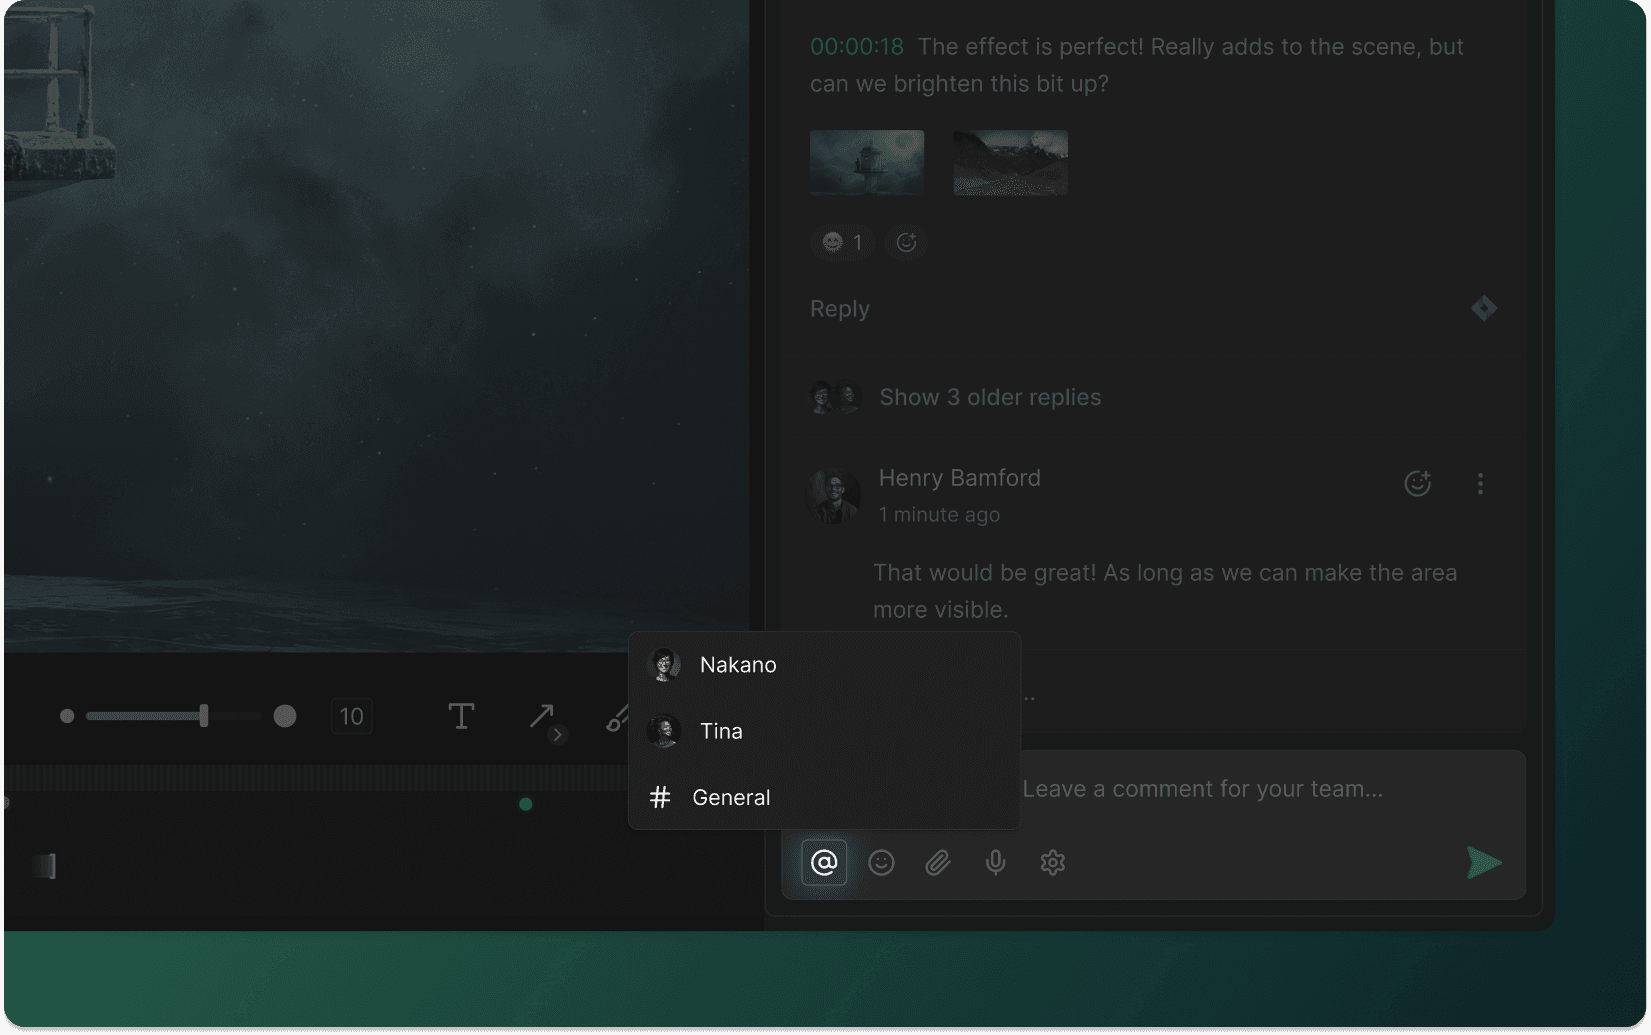Click the small brush size dot
Image resolution: width=1651 pixels, height=1035 pixels.
[67, 716]
